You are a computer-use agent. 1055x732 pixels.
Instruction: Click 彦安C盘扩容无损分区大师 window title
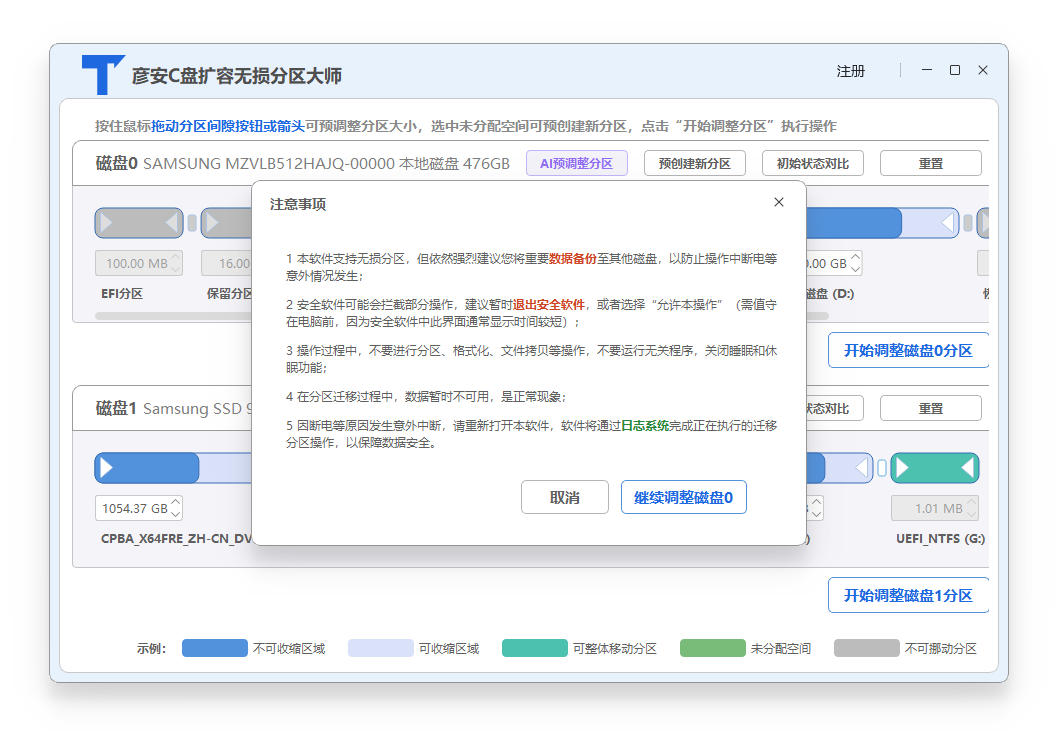coord(237,75)
